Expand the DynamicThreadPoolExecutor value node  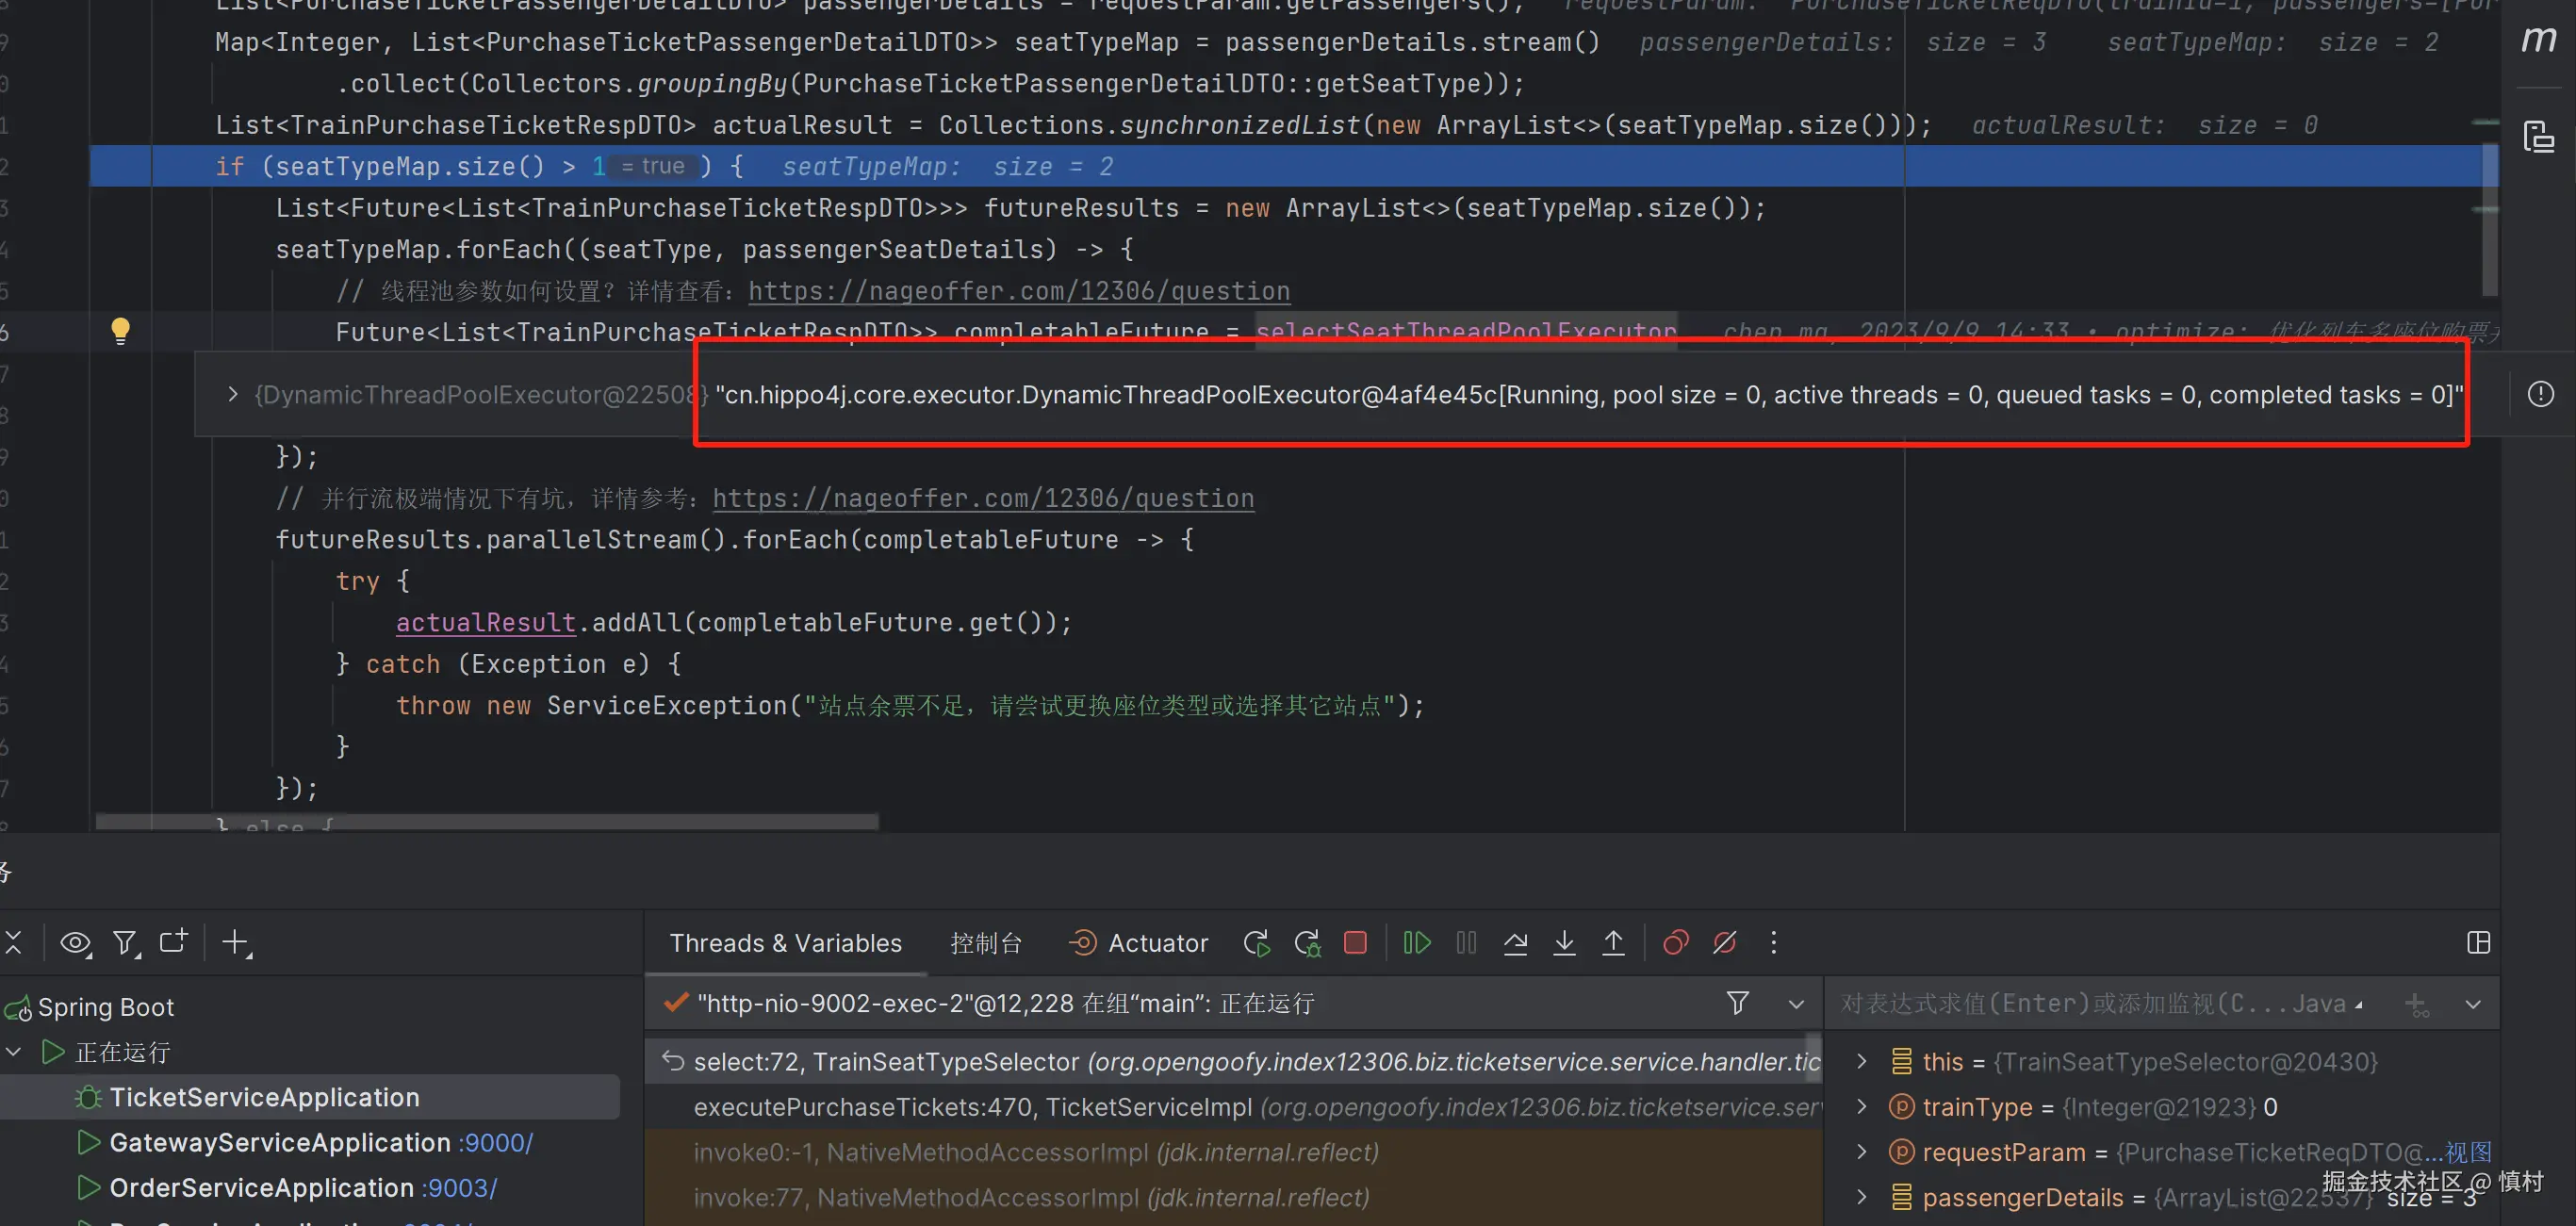pyautogui.click(x=232, y=395)
